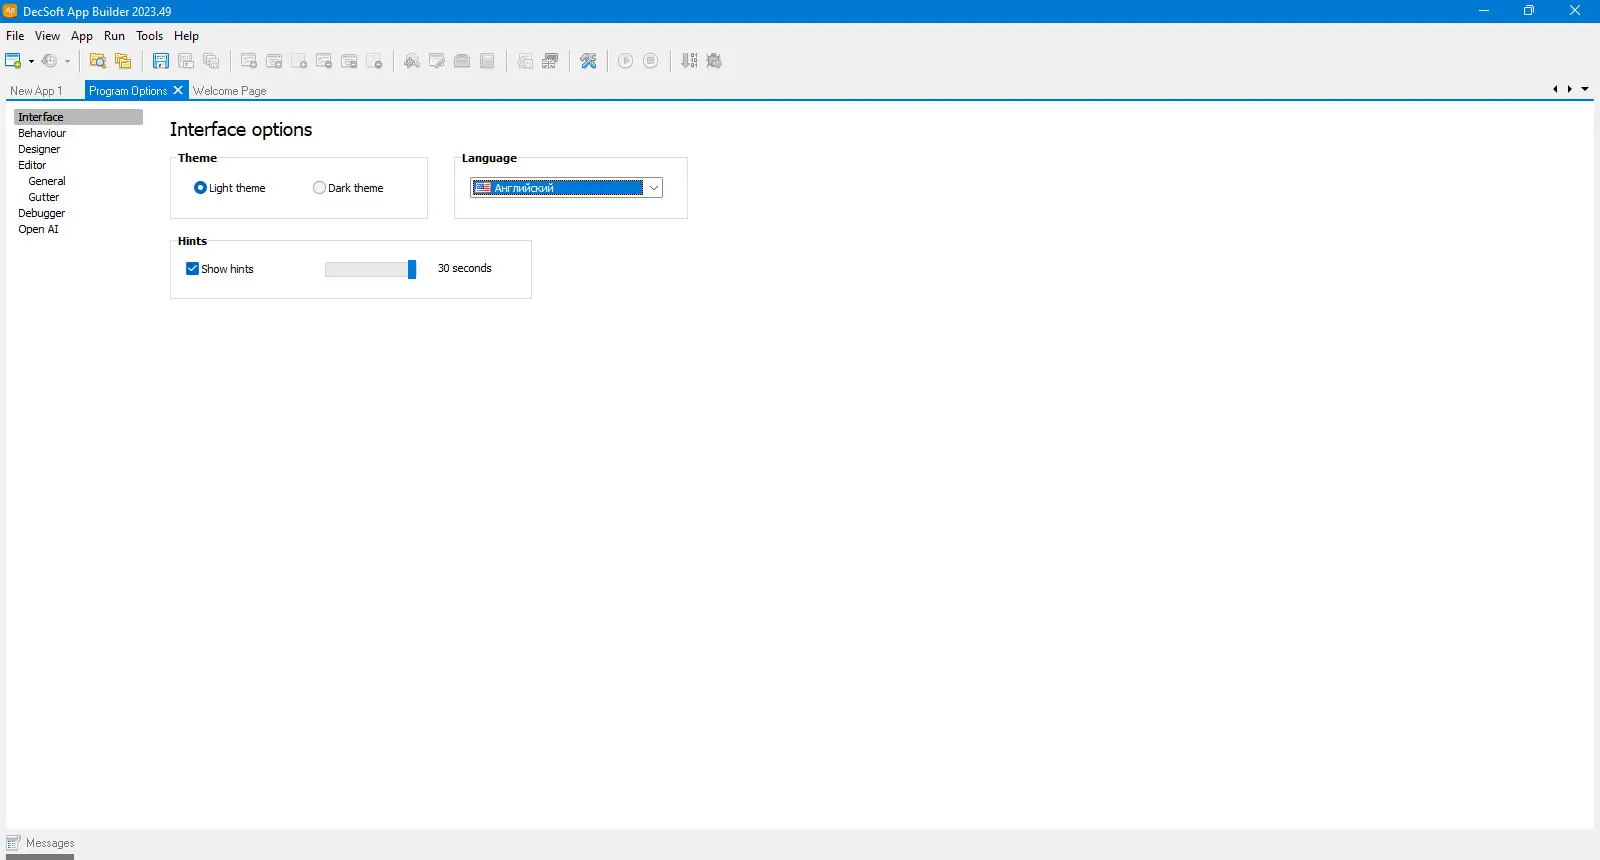The image size is (1600, 860).
Task: Open the View menu
Action: pos(47,36)
